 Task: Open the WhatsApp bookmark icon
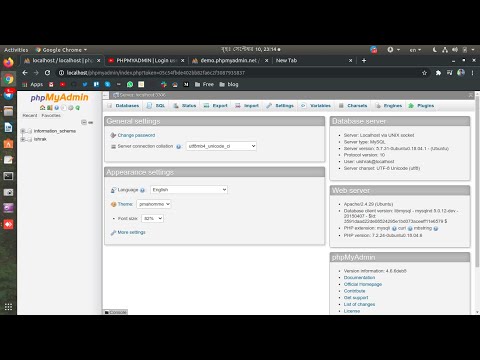(130, 84)
